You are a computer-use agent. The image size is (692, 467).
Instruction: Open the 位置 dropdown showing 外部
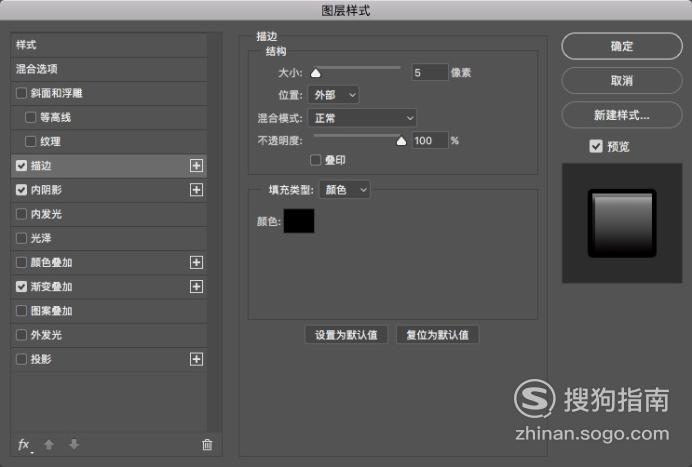pos(334,95)
